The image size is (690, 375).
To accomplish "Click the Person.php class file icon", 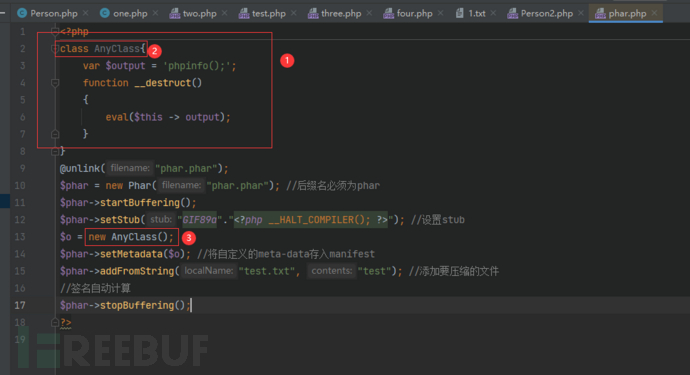I will pos(22,13).
